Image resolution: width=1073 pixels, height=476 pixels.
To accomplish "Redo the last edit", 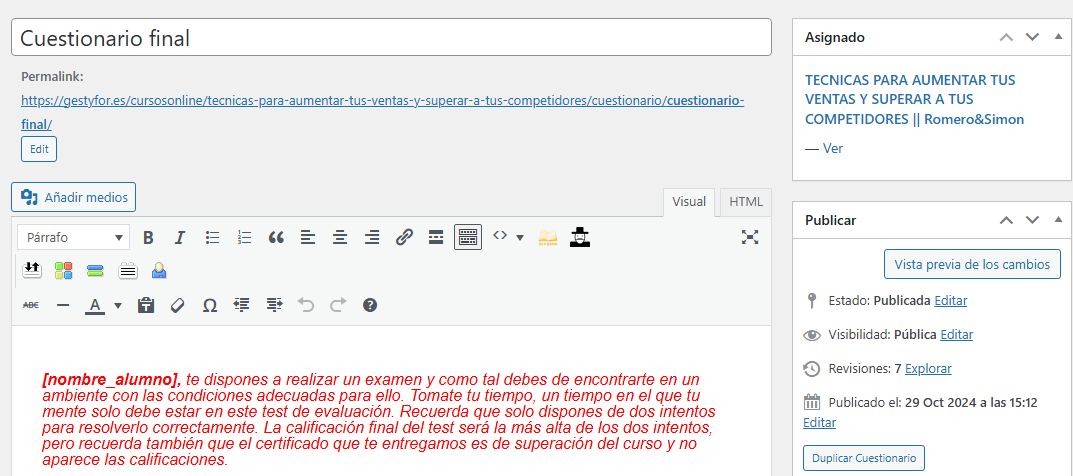I will tap(338, 305).
